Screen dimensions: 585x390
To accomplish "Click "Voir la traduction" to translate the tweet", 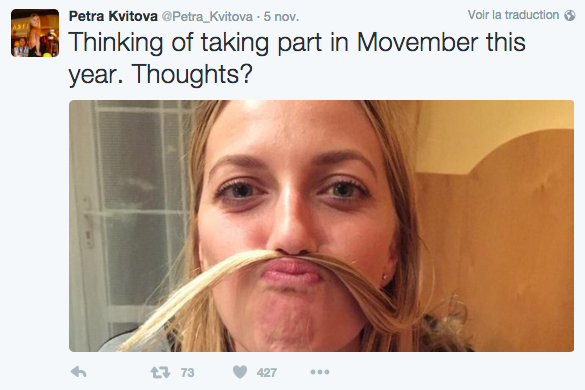I will pos(513,15).
